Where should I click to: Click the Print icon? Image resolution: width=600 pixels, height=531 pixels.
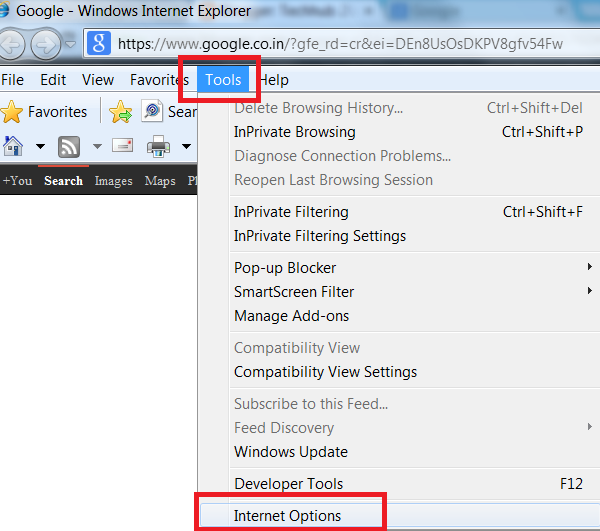(x=158, y=147)
